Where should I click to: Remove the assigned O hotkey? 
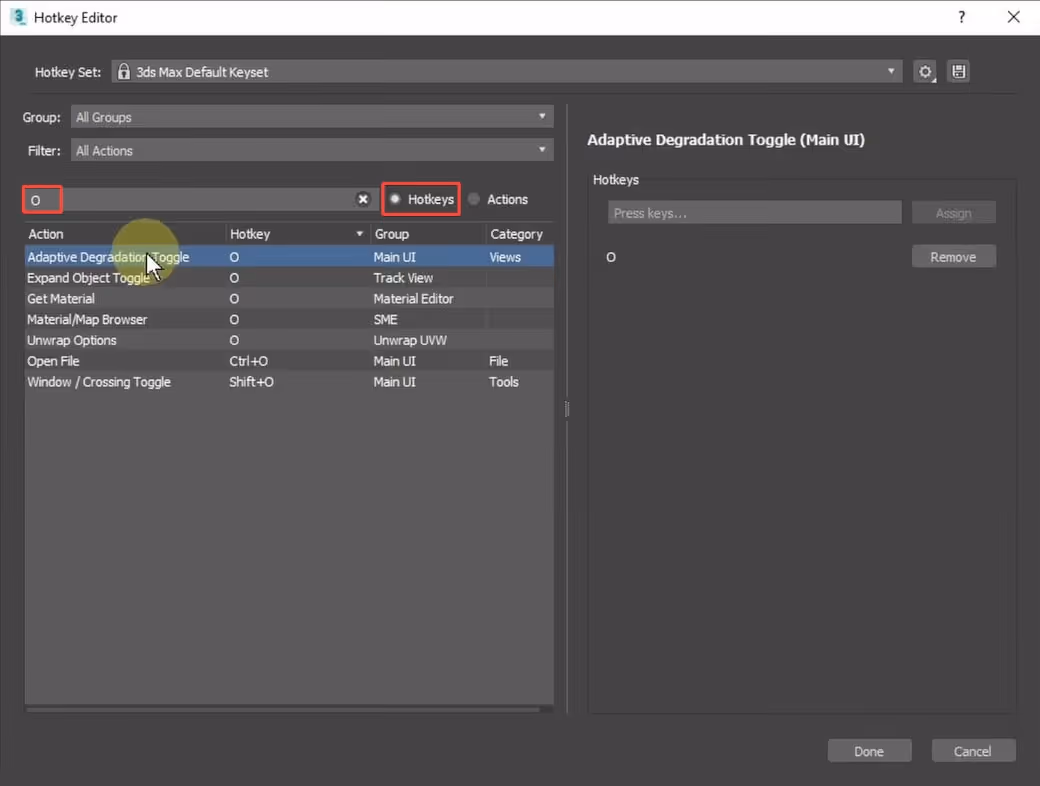(x=953, y=256)
